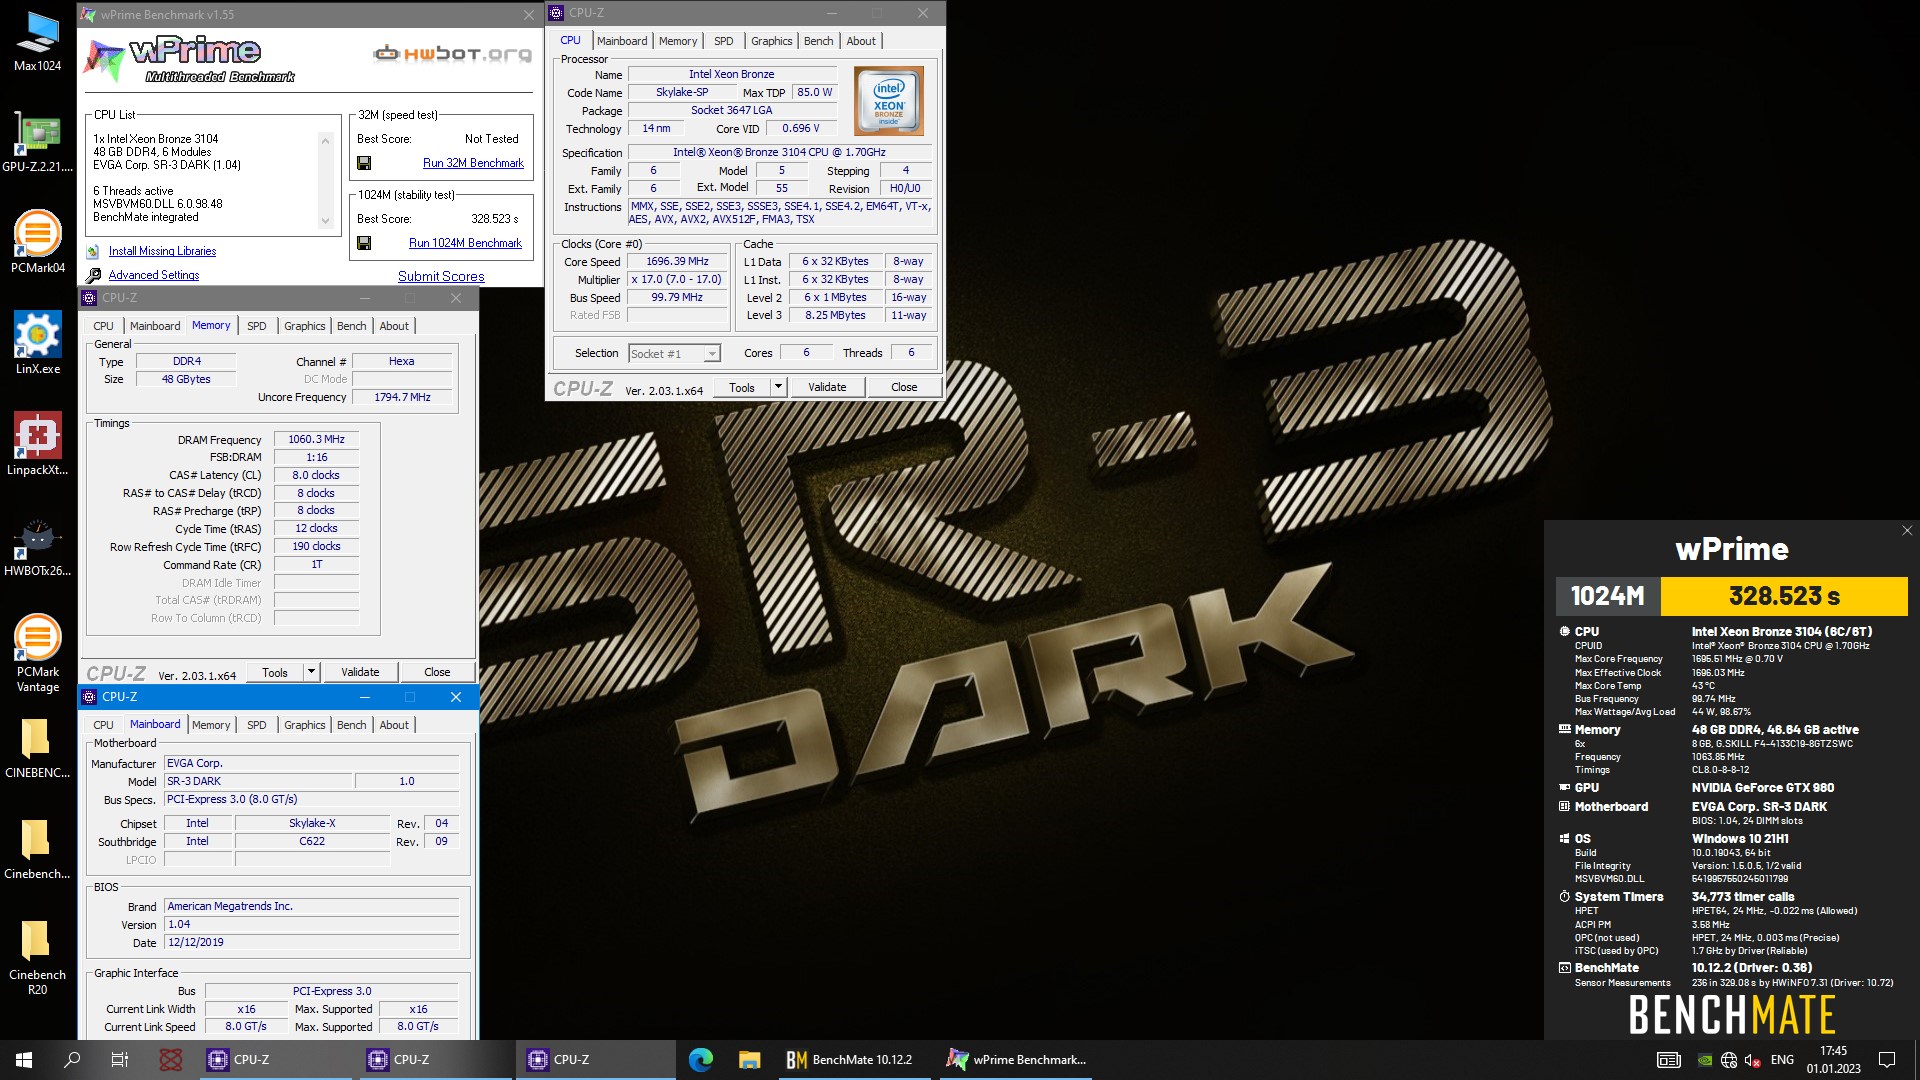Click Submit Scores link in wPrime
Screen dimensions: 1920x1080
tap(441, 276)
